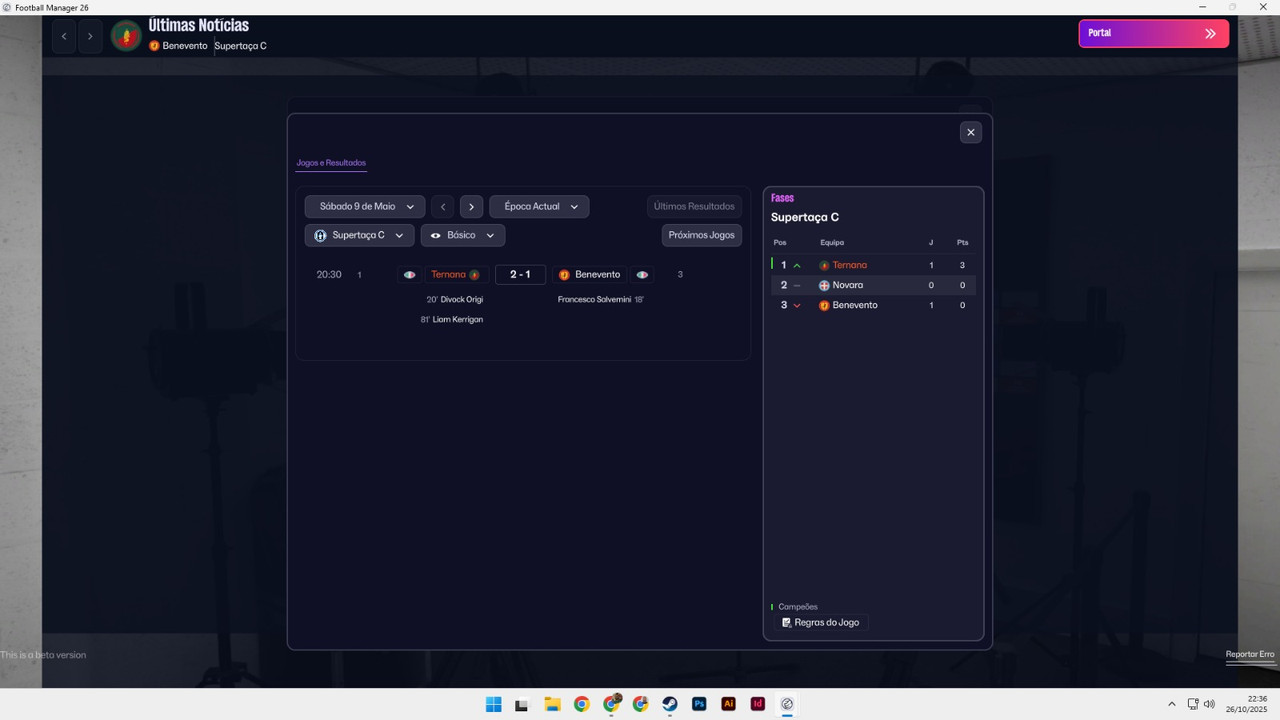Select the Jogos e Resultados tab
Viewport: 1280px width, 720px height.
[x=331, y=163]
